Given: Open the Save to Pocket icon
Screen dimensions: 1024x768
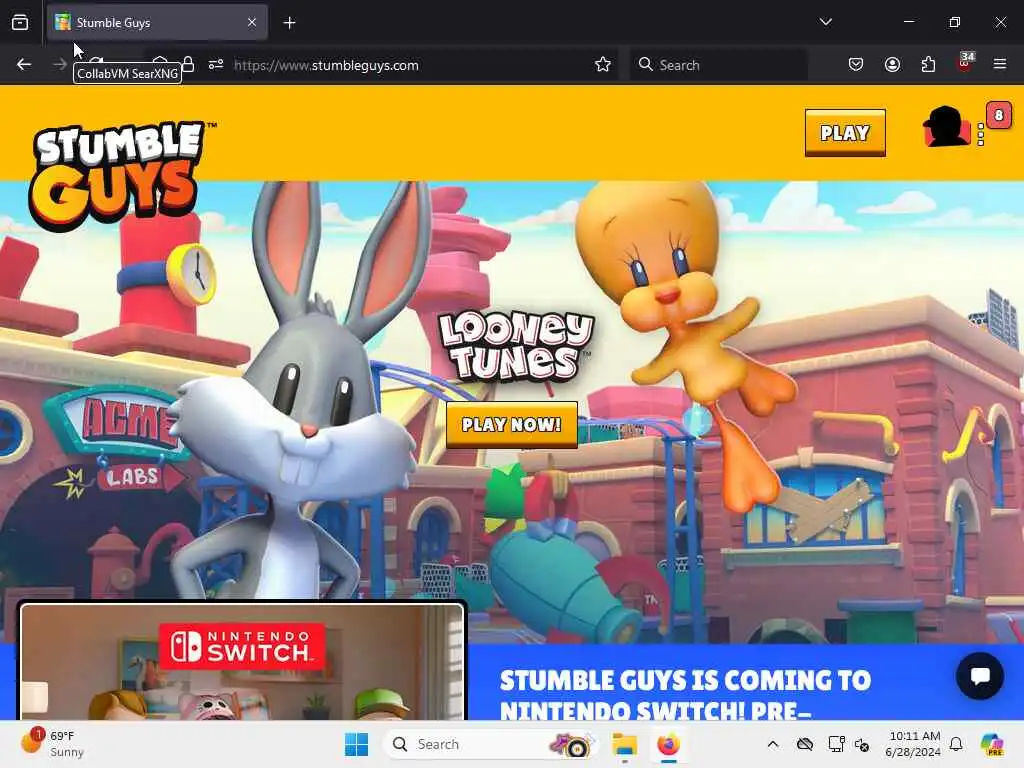Looking at the screenshot, I should pos(856,64).
